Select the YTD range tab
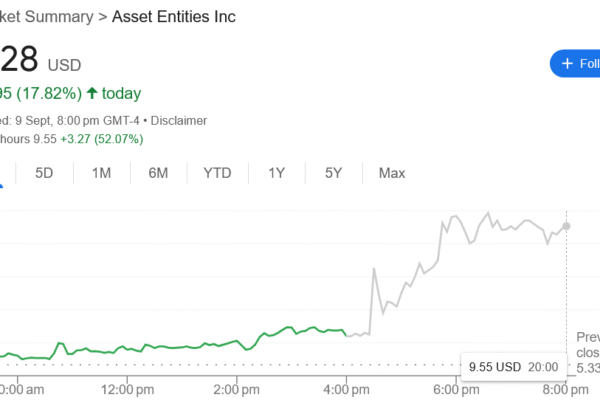Image resolution: width=600 pixels, height=400 pixels. click(x=217, y=173)
